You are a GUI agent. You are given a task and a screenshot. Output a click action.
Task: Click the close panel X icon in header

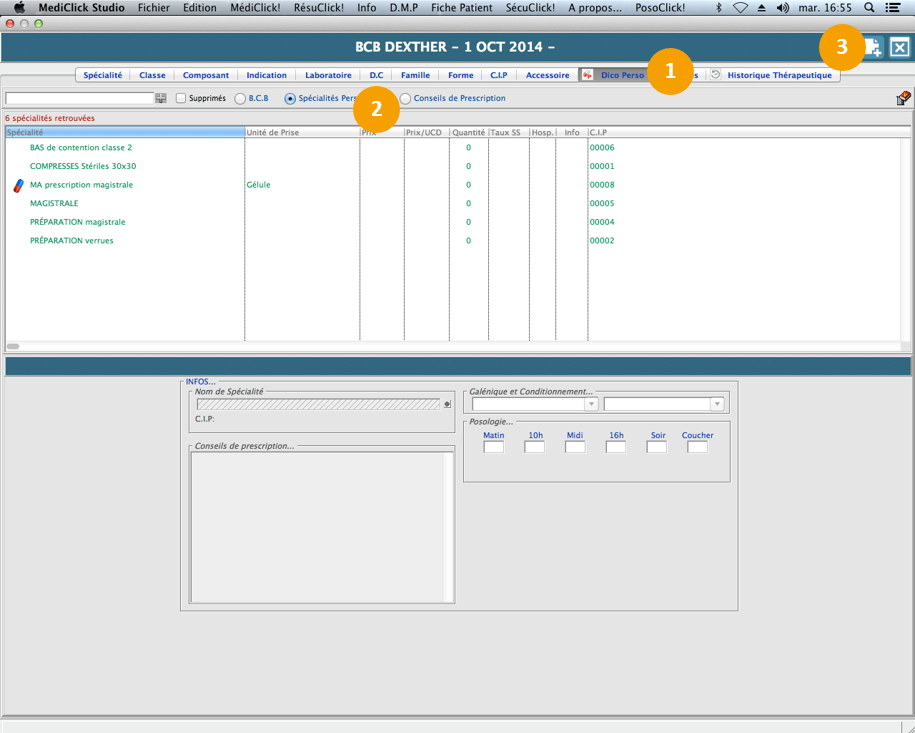[900, 47]
